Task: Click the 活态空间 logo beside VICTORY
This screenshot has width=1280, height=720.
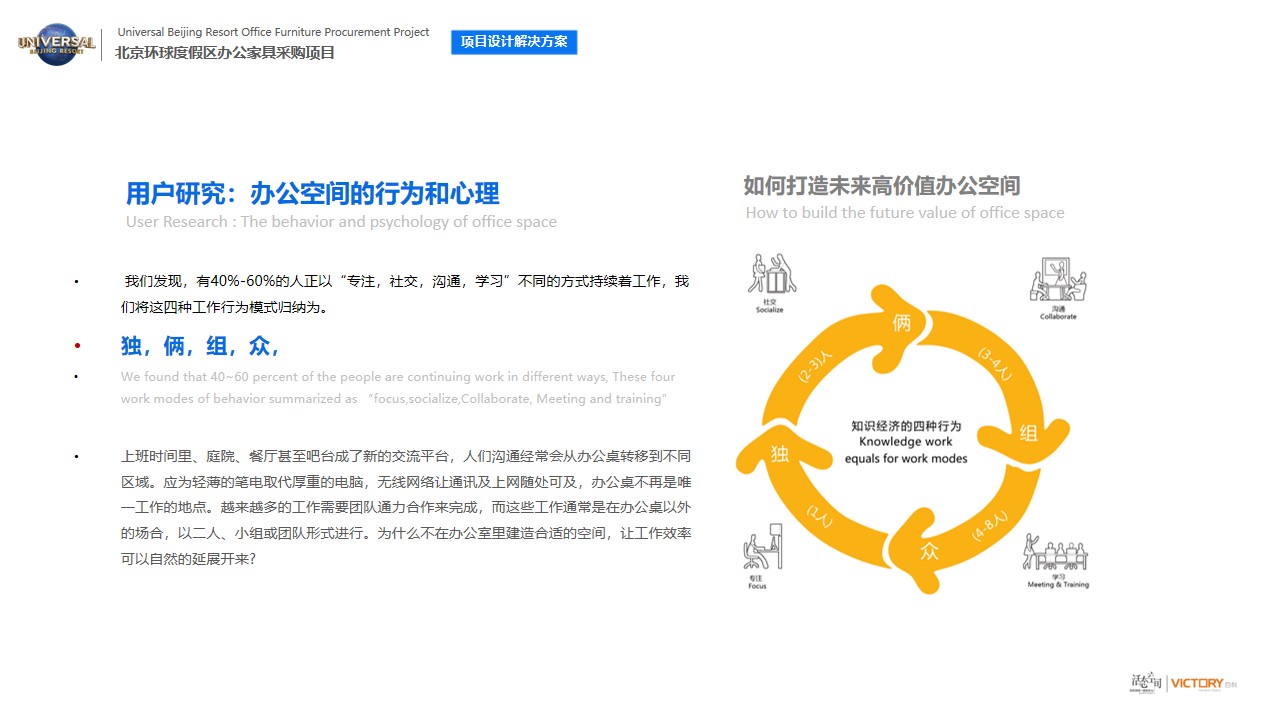Action: coord(1146,683)
